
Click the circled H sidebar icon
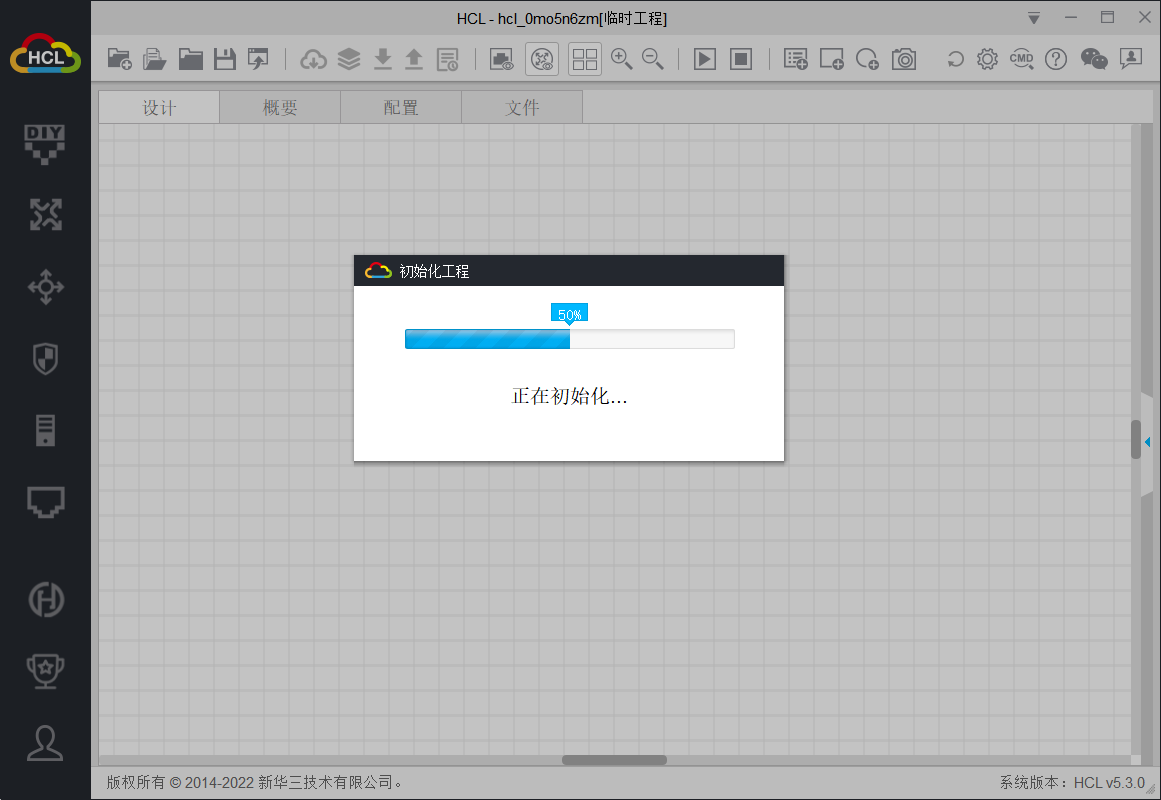(46, 600)
